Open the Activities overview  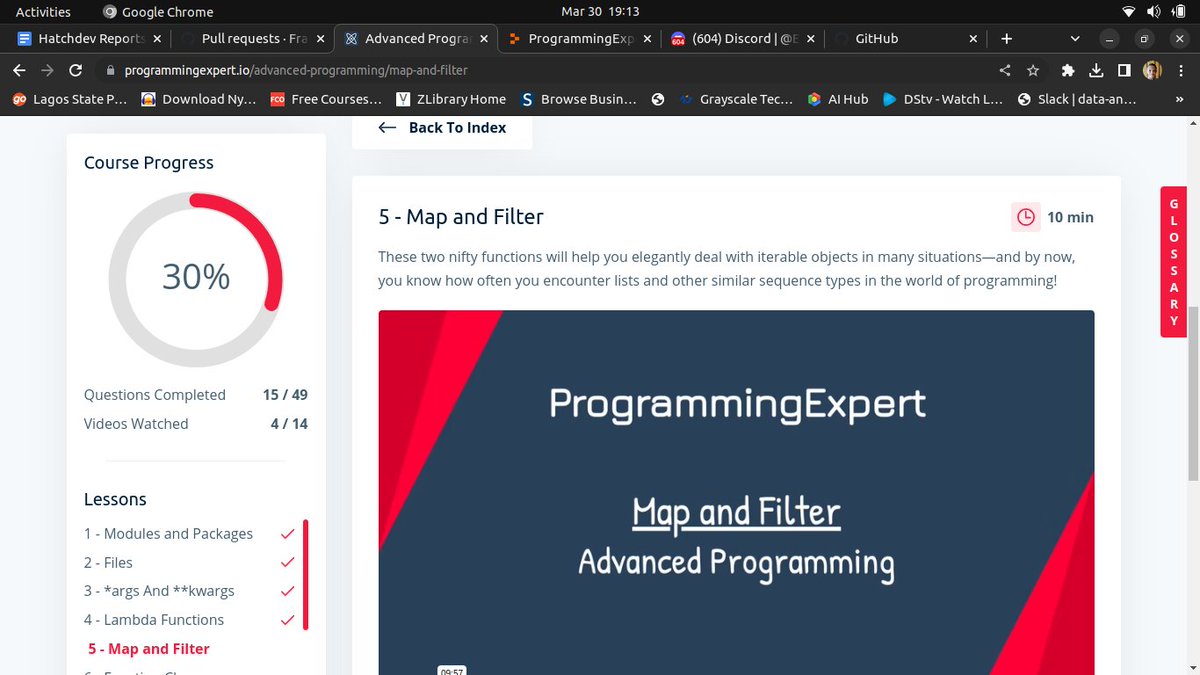(x=43, y=12)
